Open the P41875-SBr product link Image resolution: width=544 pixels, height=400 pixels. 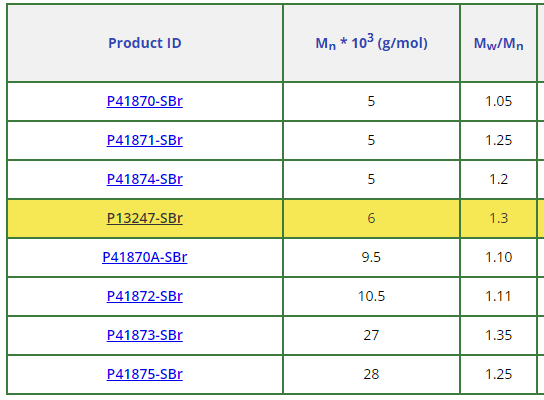145,374
